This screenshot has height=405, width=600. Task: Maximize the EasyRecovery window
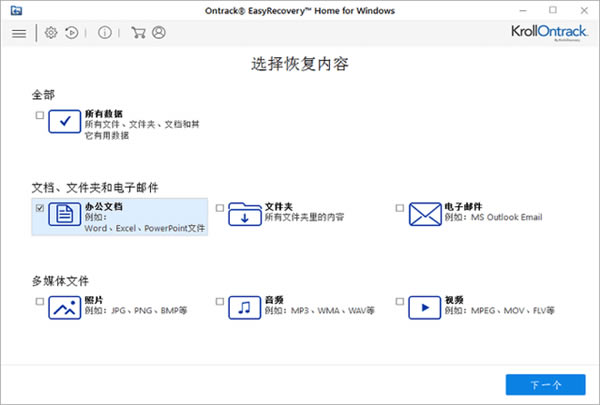pyautogui.click(x=553, y=10)
